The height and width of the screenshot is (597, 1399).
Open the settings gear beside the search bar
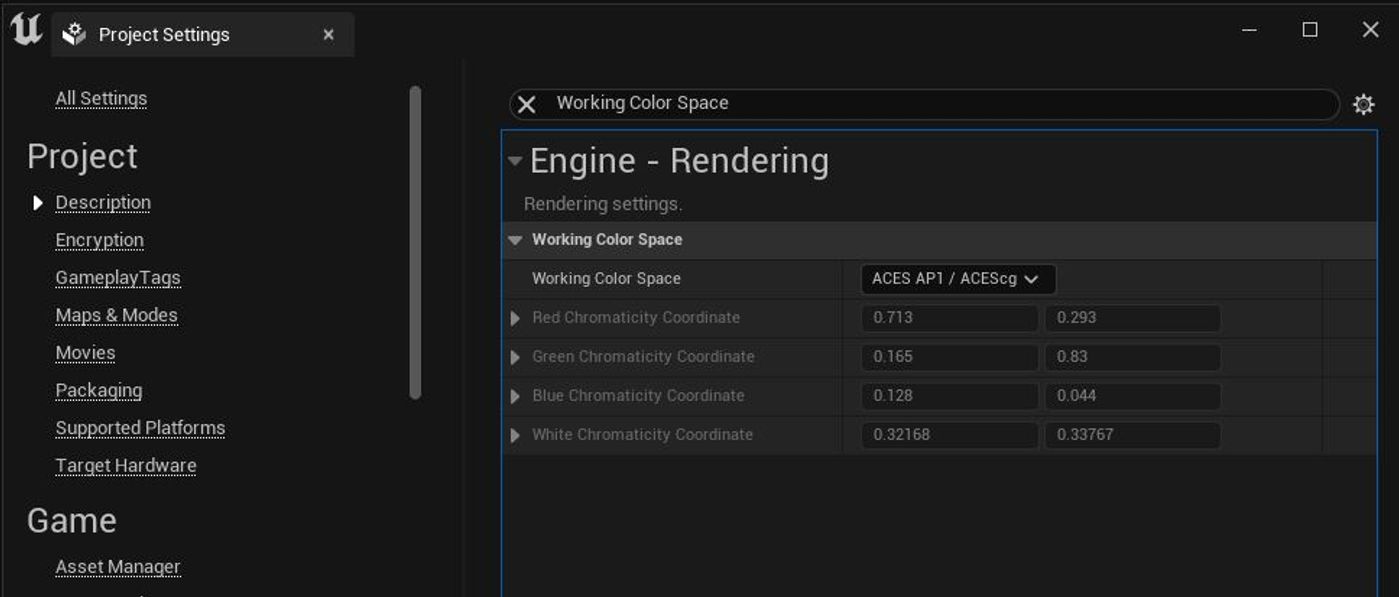pos(1363,103)
